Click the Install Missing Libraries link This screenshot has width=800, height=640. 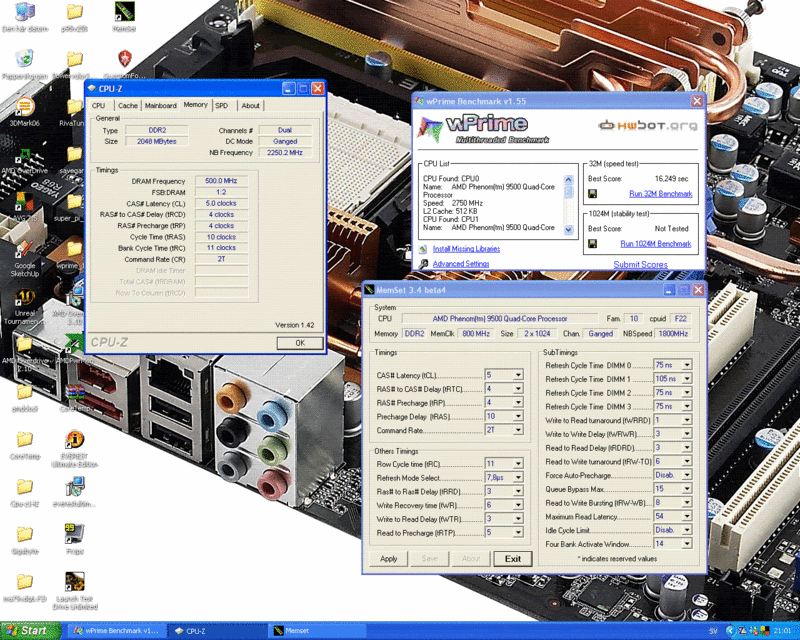[466, 249]
